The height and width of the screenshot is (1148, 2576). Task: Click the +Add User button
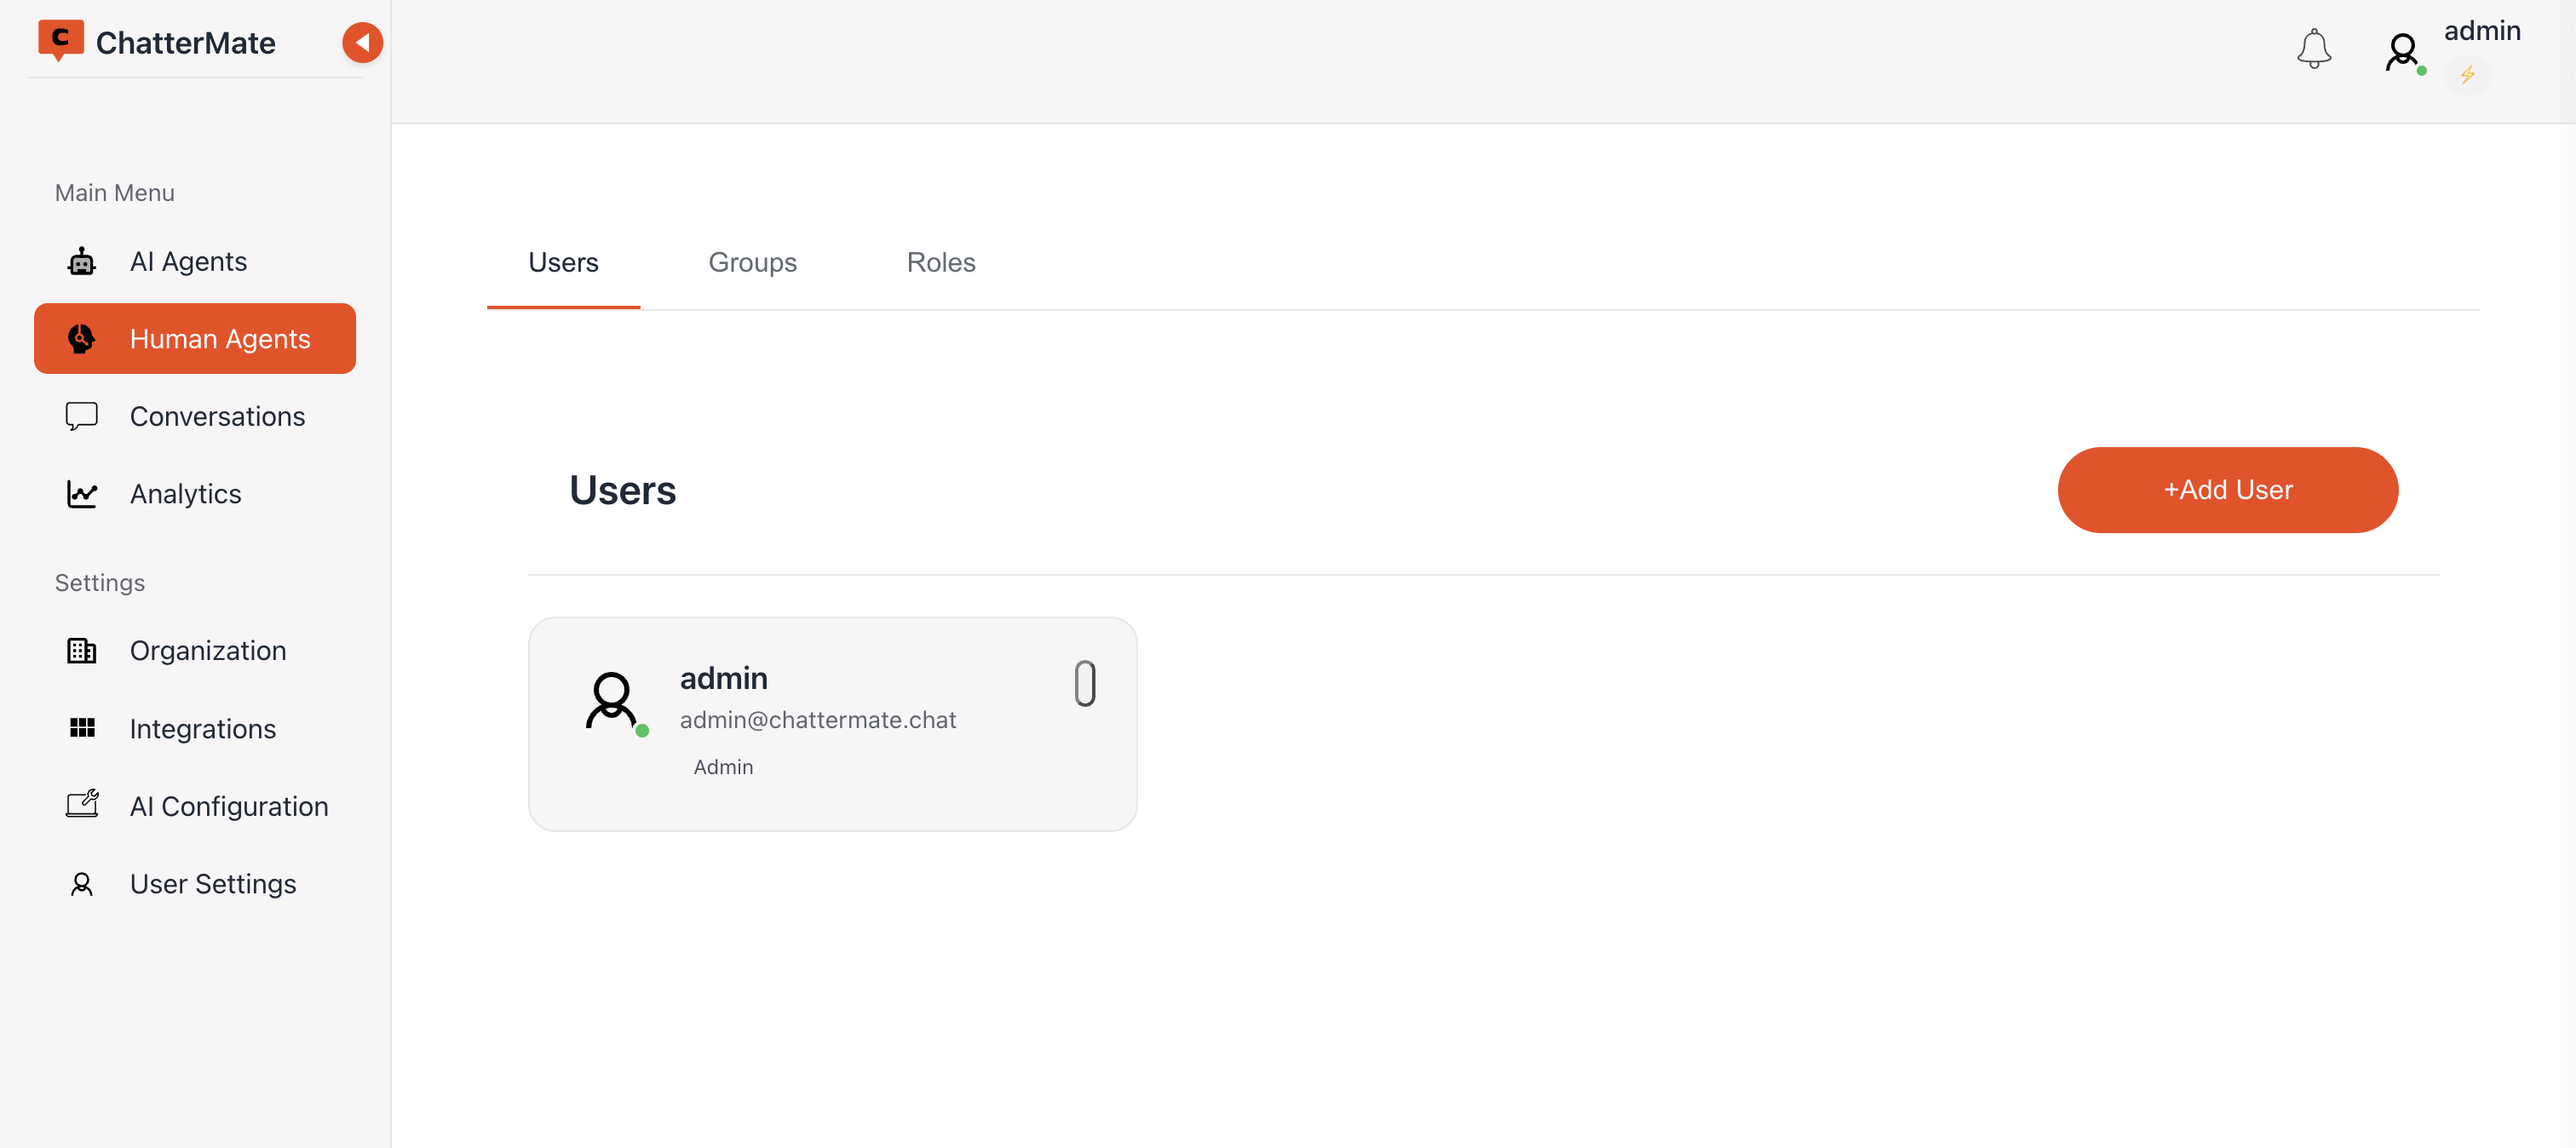(x=2227, y=490)
